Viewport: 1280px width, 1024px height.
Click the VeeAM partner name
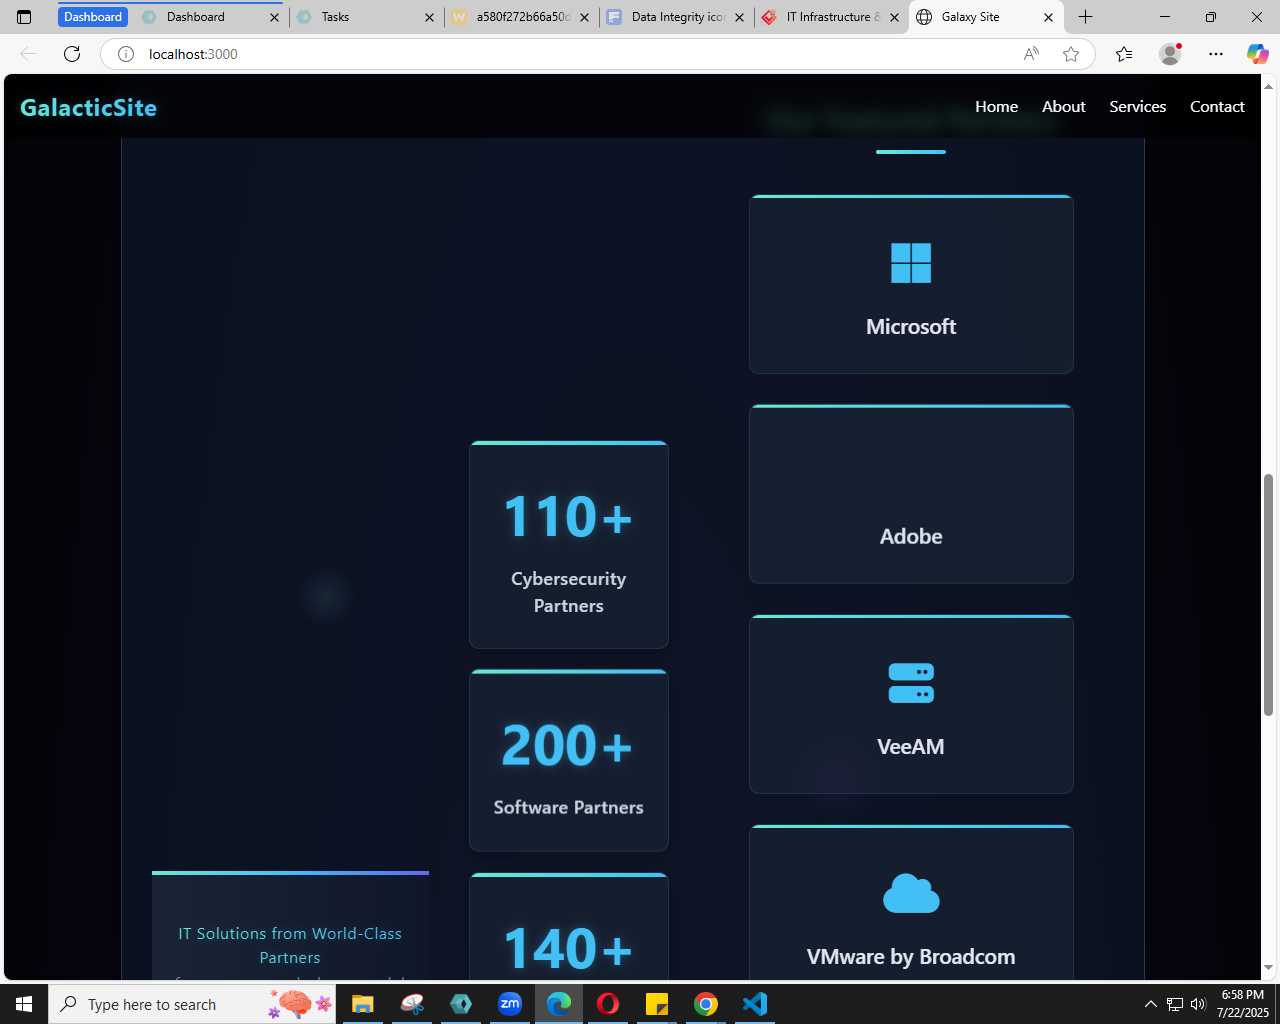tap(911, 747)
